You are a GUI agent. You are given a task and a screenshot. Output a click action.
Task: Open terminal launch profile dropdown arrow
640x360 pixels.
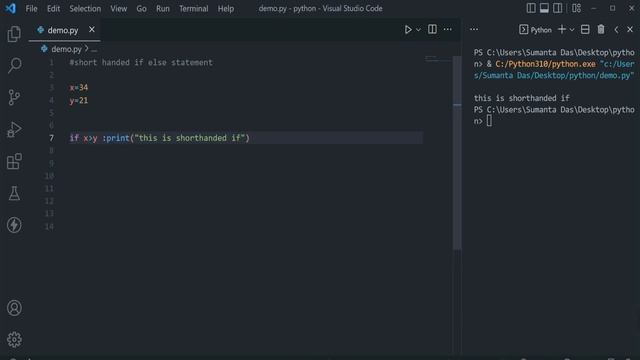pos(572,30)
